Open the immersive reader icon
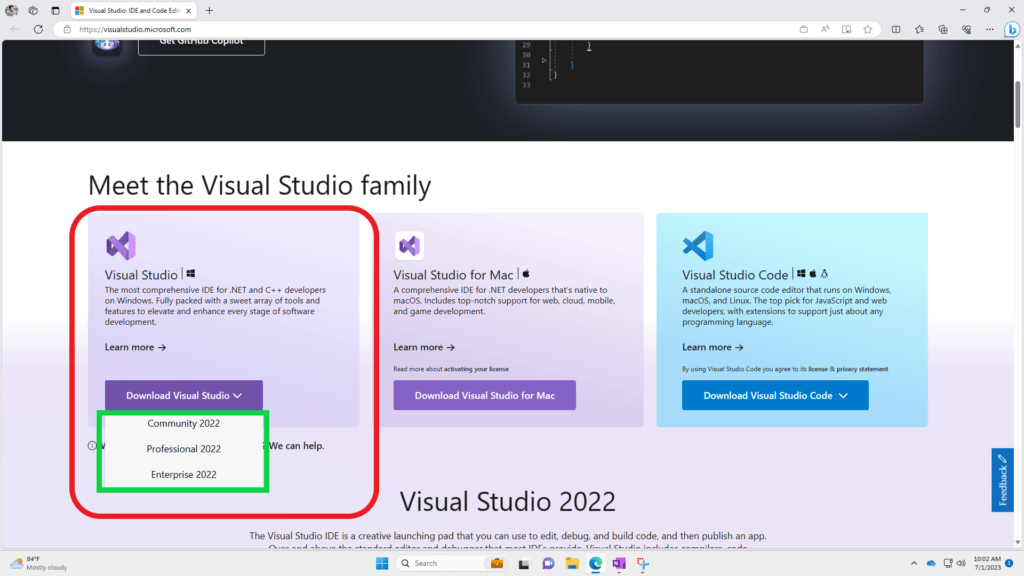The width and height of the screenshot is (1024, 576). [846, 29]
